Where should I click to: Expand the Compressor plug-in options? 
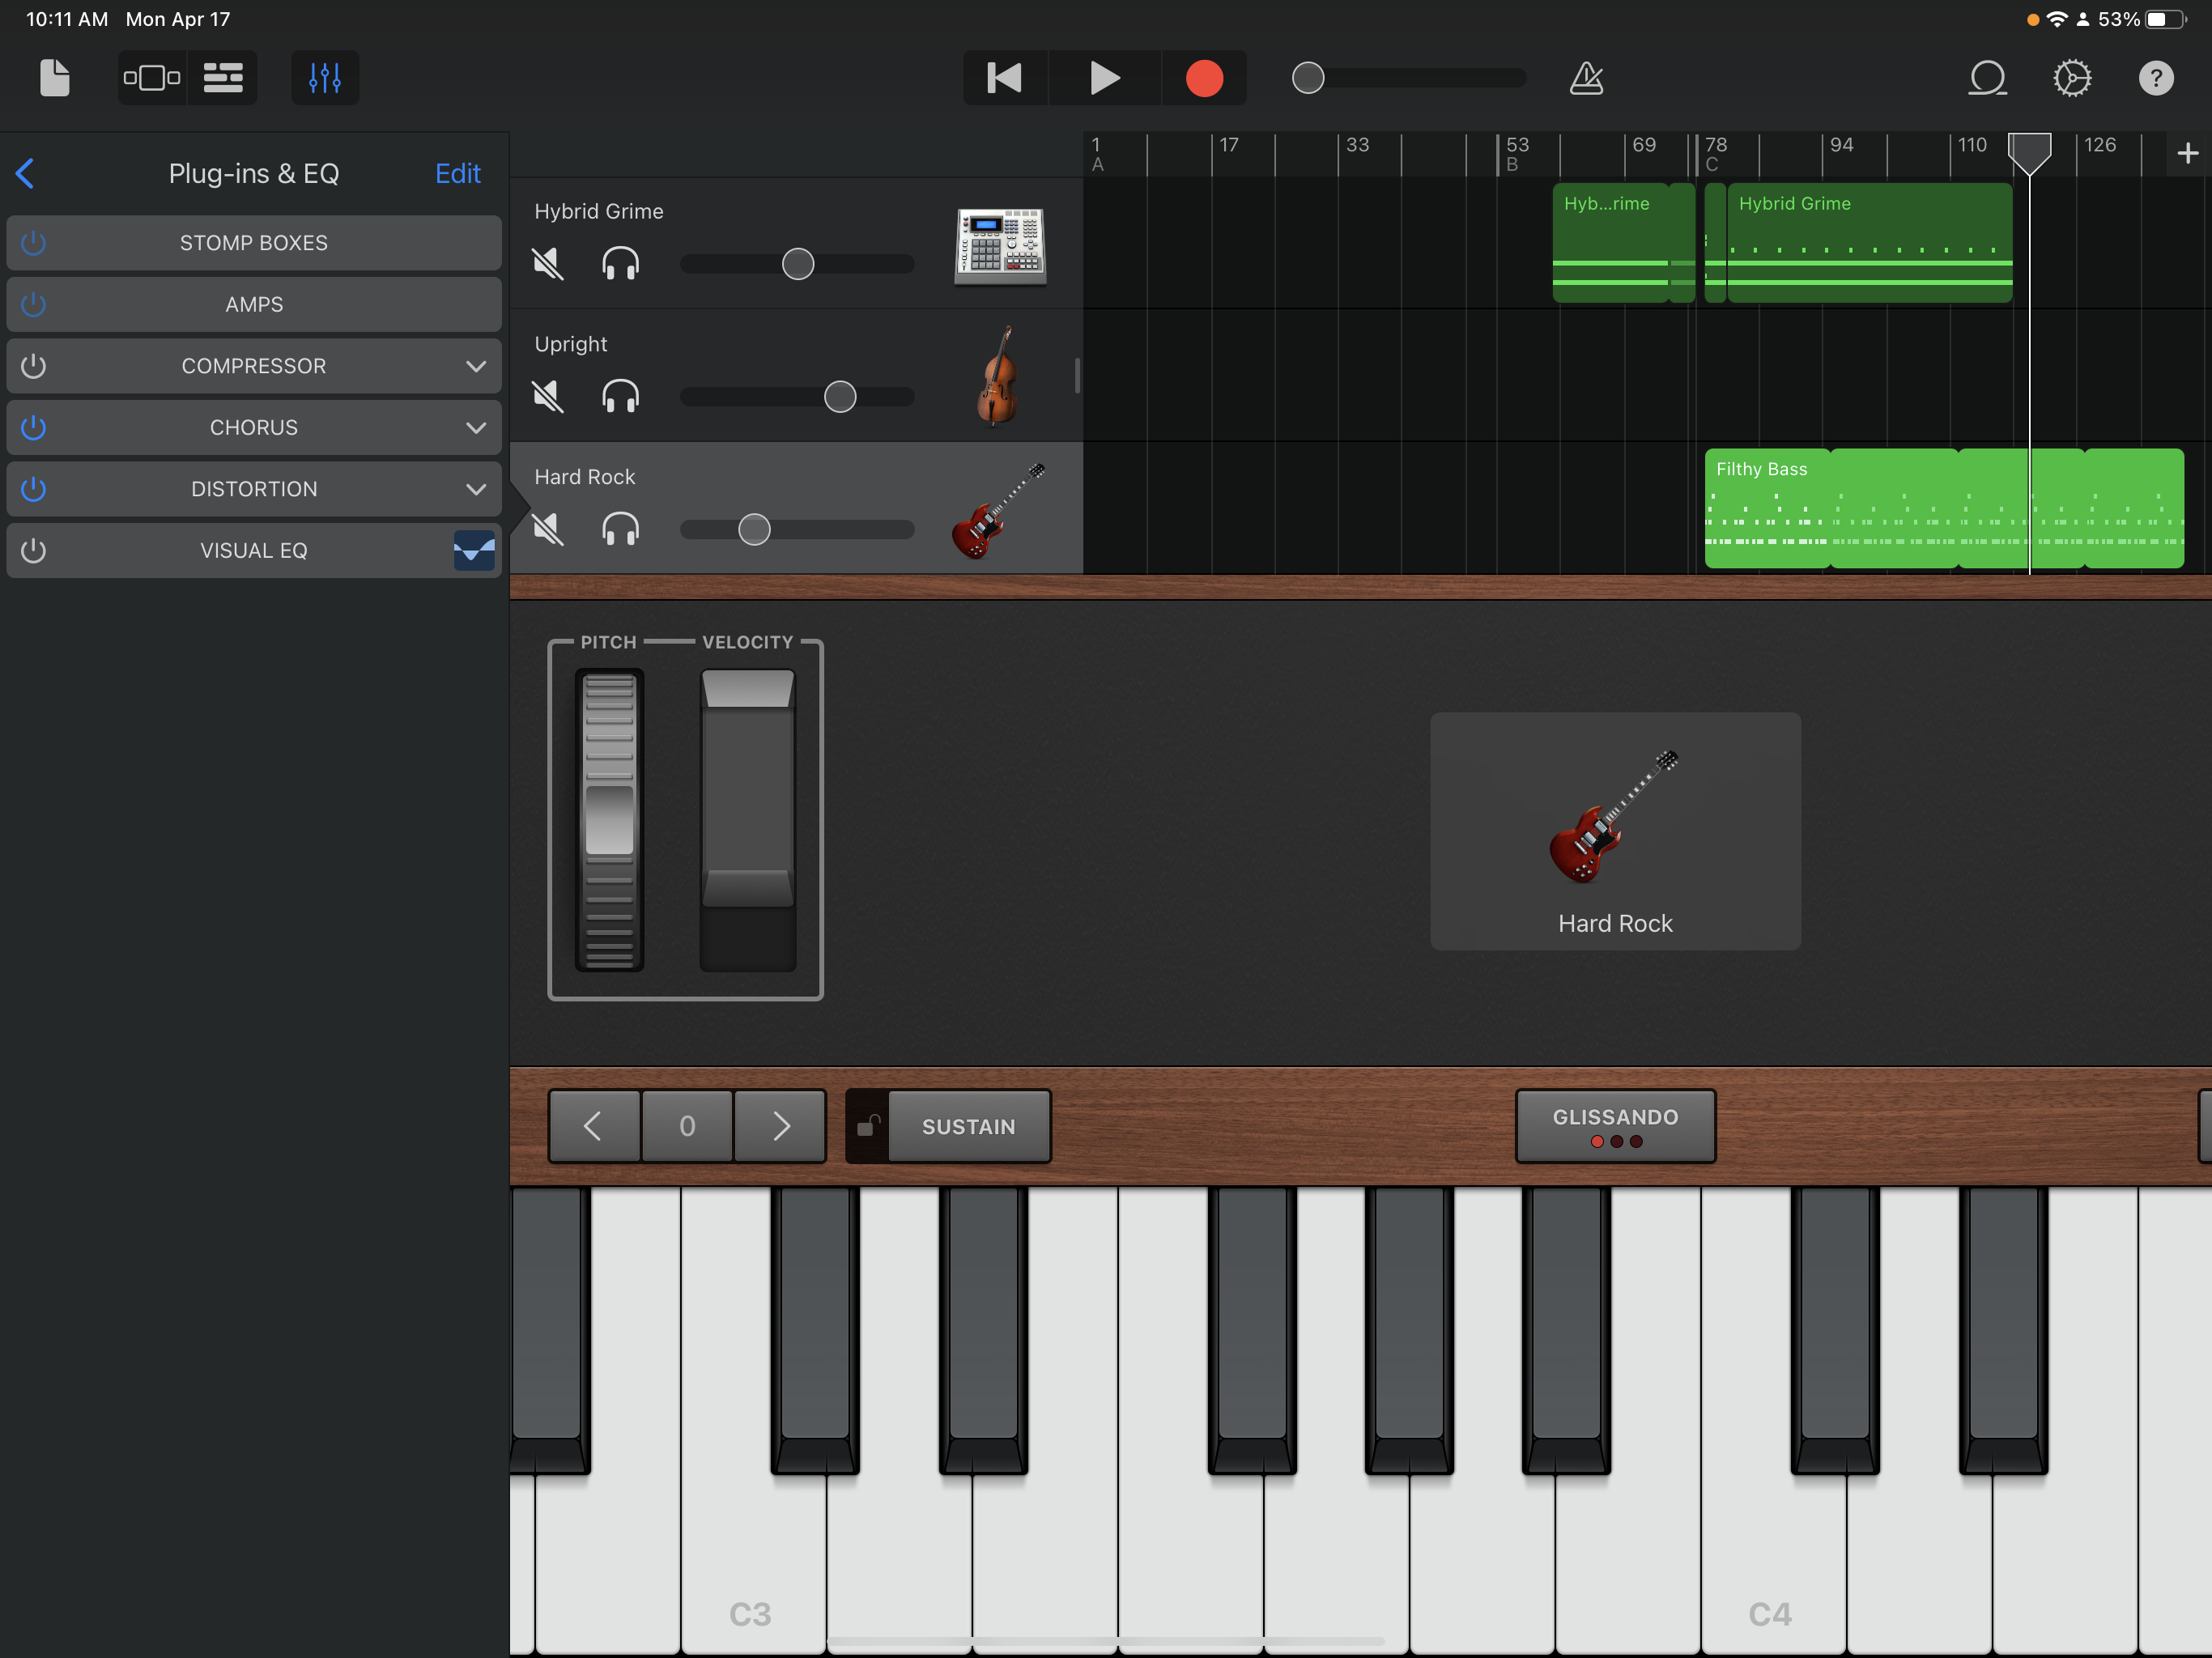tap(477, 366)
